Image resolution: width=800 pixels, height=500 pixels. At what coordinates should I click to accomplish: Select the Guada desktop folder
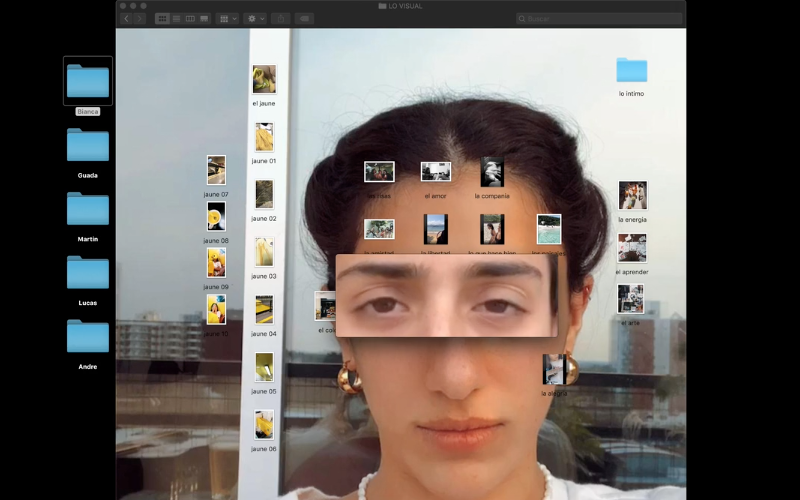88,145
